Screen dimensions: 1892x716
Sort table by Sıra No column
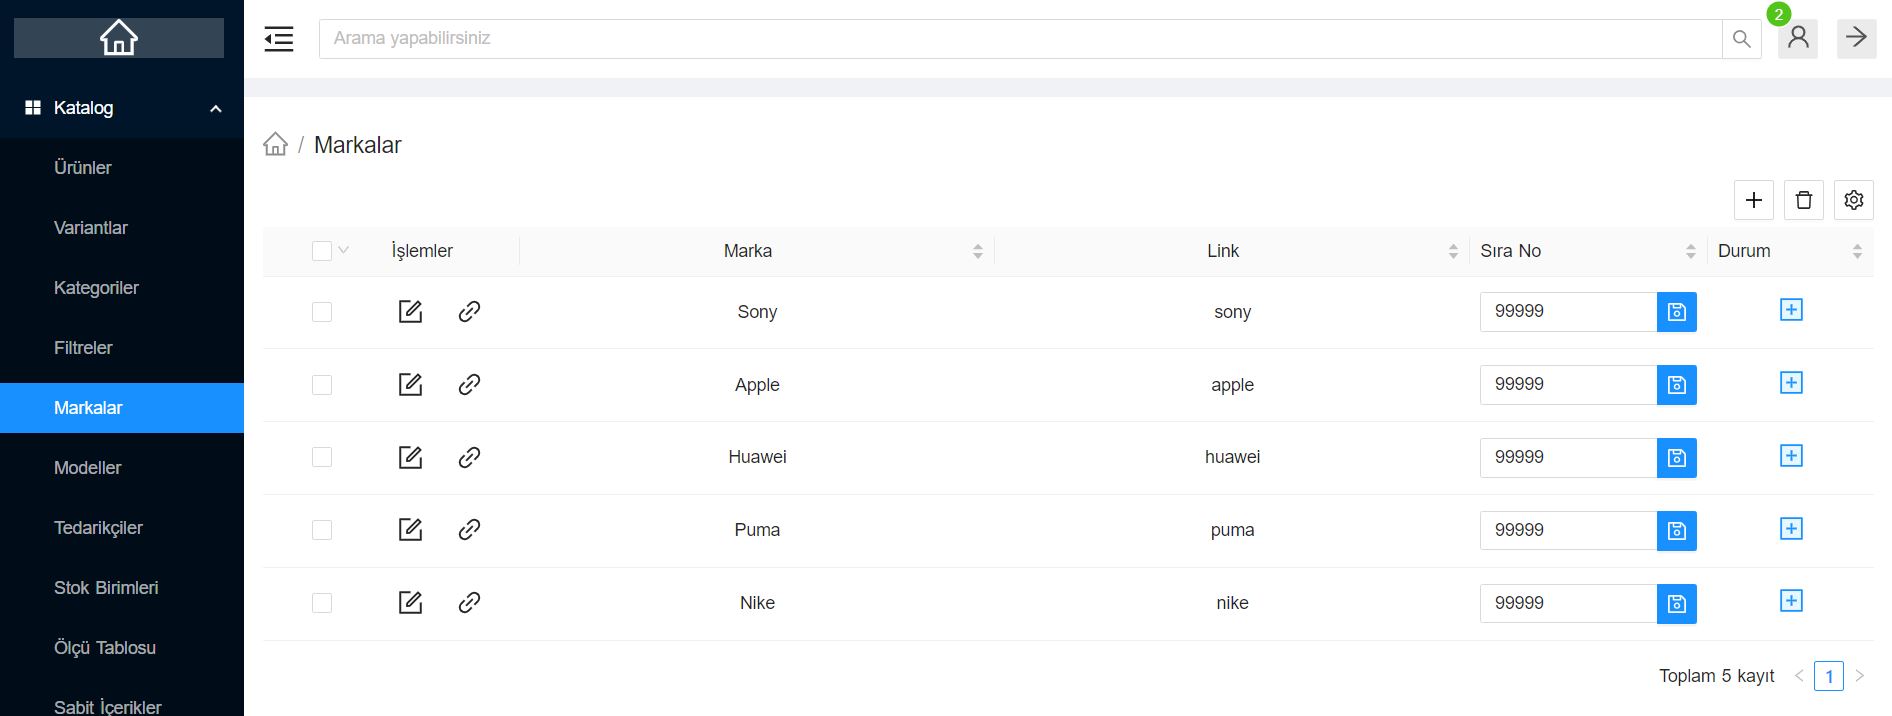click(1691, 252)
